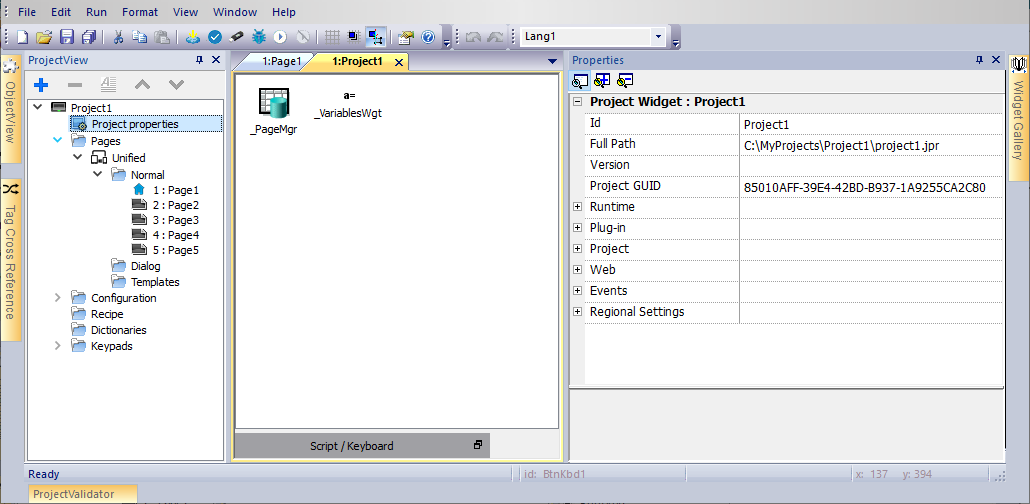Toggle the highlighted snap-to-objects icon

tap(376, 37)
